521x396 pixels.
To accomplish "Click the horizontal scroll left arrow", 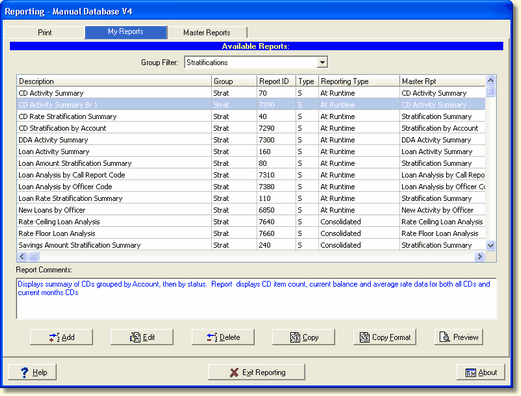I will (x=22, y=256).
